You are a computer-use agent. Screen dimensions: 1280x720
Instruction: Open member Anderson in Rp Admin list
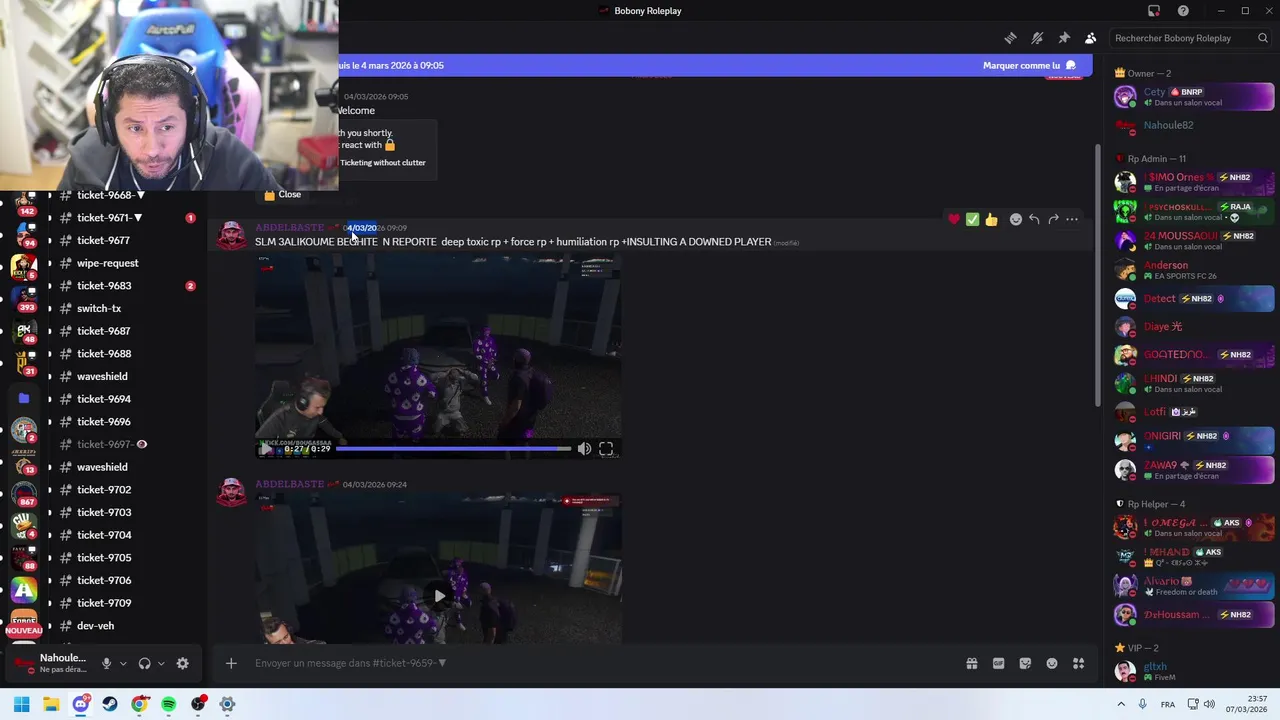pyautogui.click(x=1193, y=270)
